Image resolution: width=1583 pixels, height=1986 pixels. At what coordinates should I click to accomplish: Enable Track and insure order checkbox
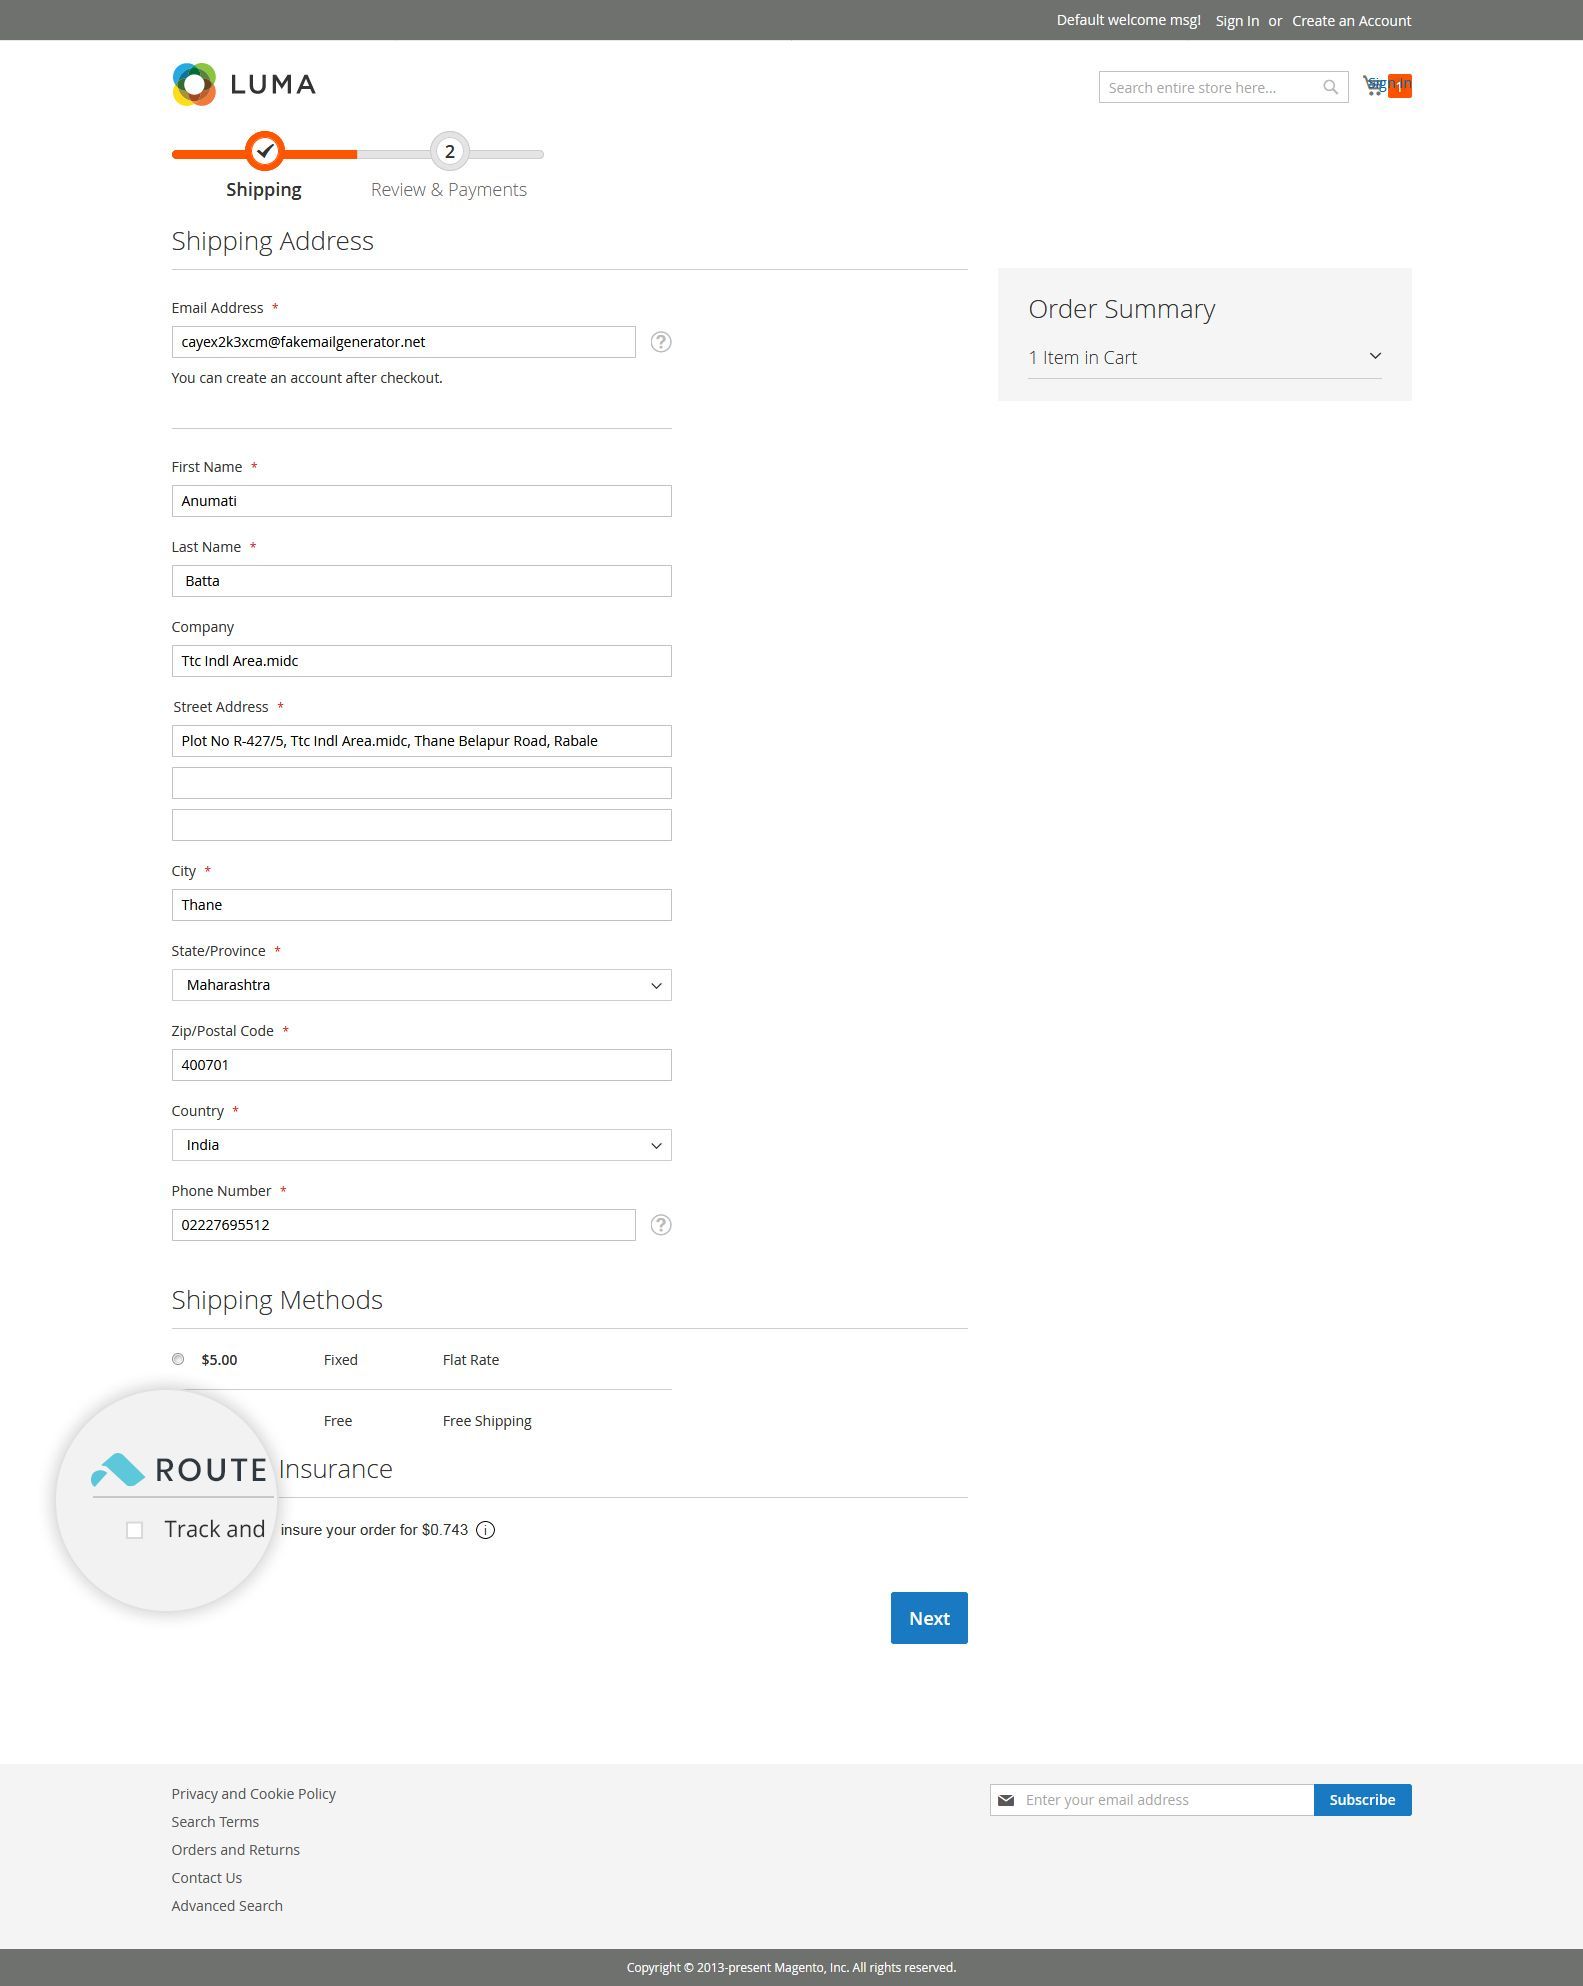coord(135,1530)
